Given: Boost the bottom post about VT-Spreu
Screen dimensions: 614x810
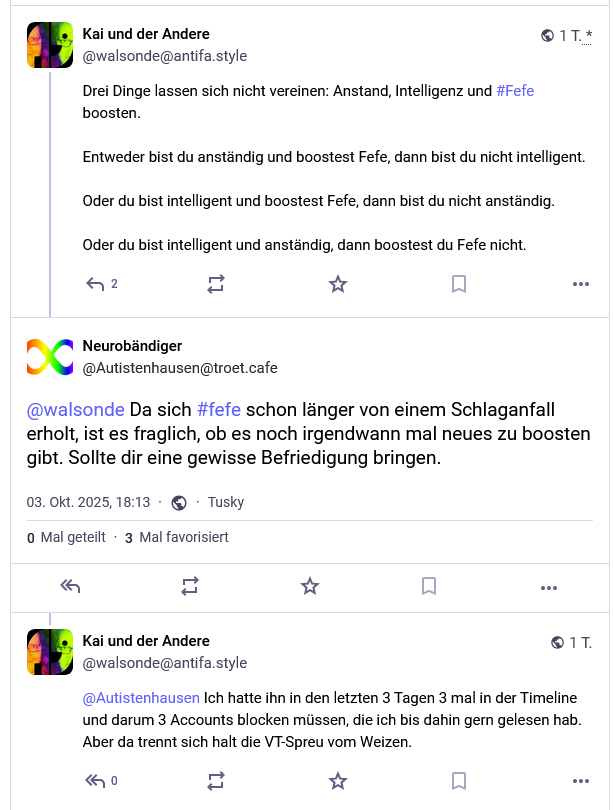Looking at the screenshot, I should tap(216, 781).
